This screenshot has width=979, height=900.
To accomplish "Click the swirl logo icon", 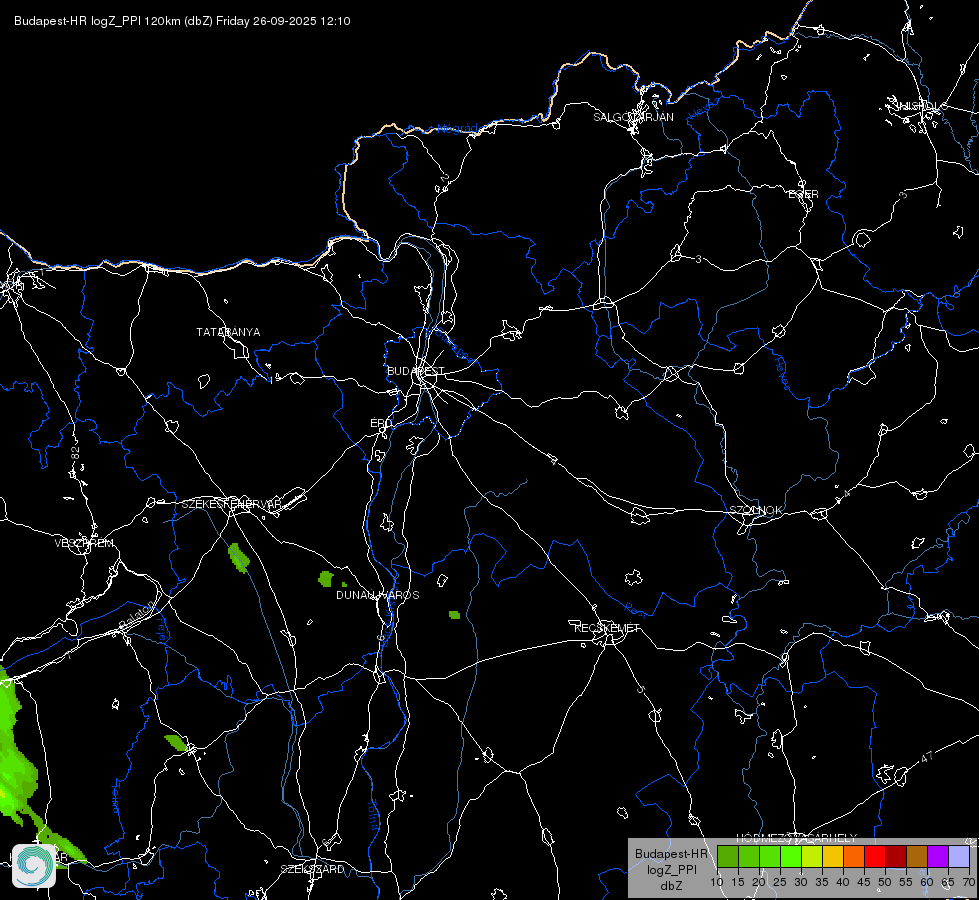I will click(x=34, y=866).
